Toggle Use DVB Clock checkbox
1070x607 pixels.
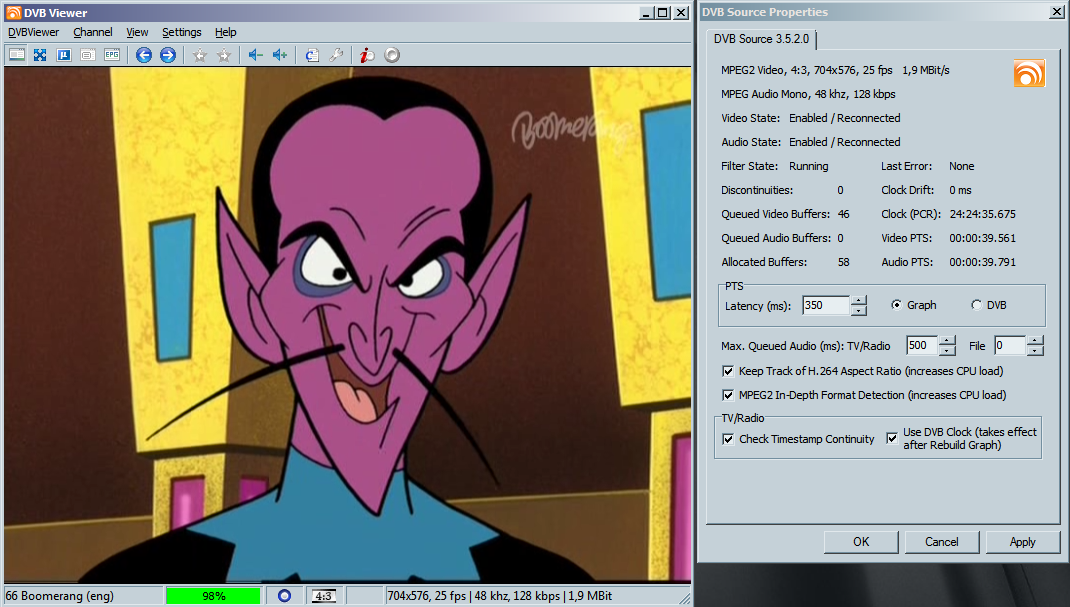(892, 438)
